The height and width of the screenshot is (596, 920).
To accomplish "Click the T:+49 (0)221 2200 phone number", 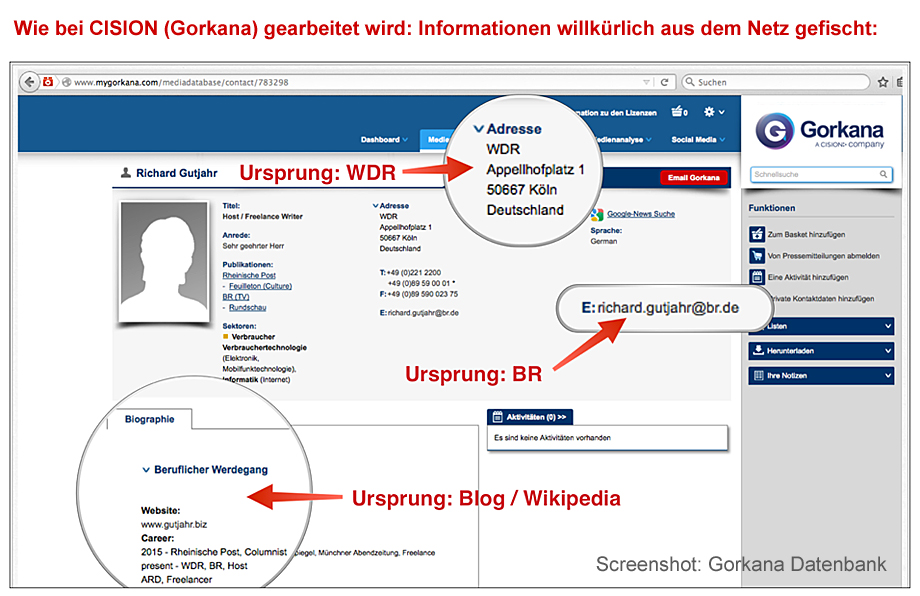I will 410,273.
